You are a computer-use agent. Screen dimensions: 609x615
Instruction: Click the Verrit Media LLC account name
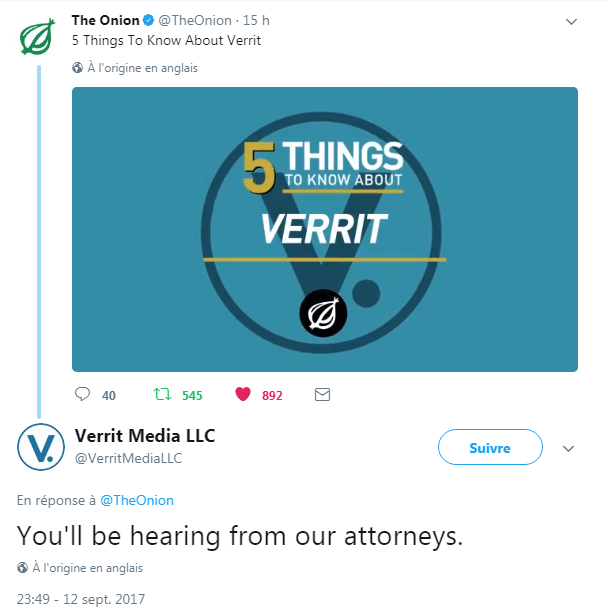pyautogui.click(x=145, y=436)
